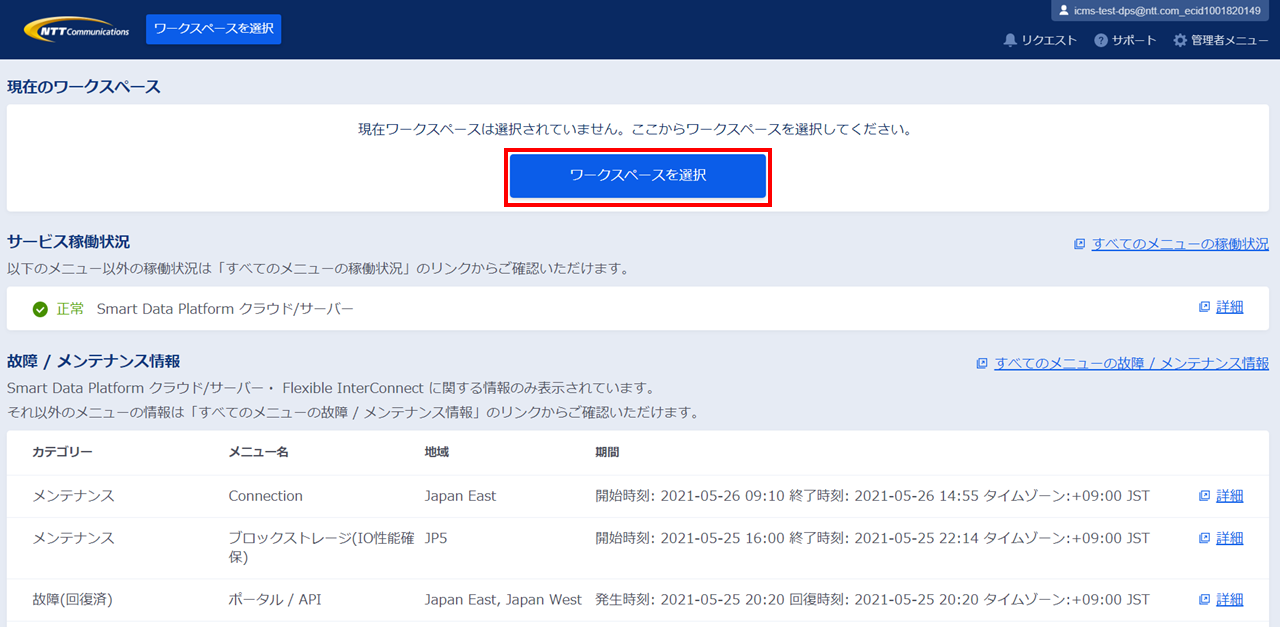Image resolution: width=1280 pixels, height=627 pixels.
Task: Click the large ワークスペースを選択 button
Action: click(x=638, y=175)
